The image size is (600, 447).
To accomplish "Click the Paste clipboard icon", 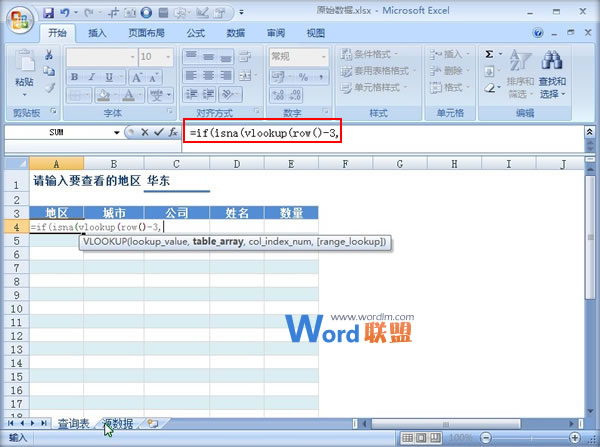I will (x=24, y=61).
